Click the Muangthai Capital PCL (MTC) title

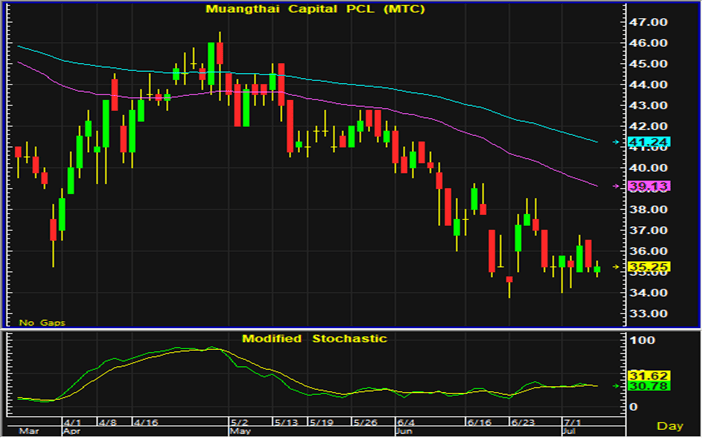pyautogui.click(x=302, y=9)
